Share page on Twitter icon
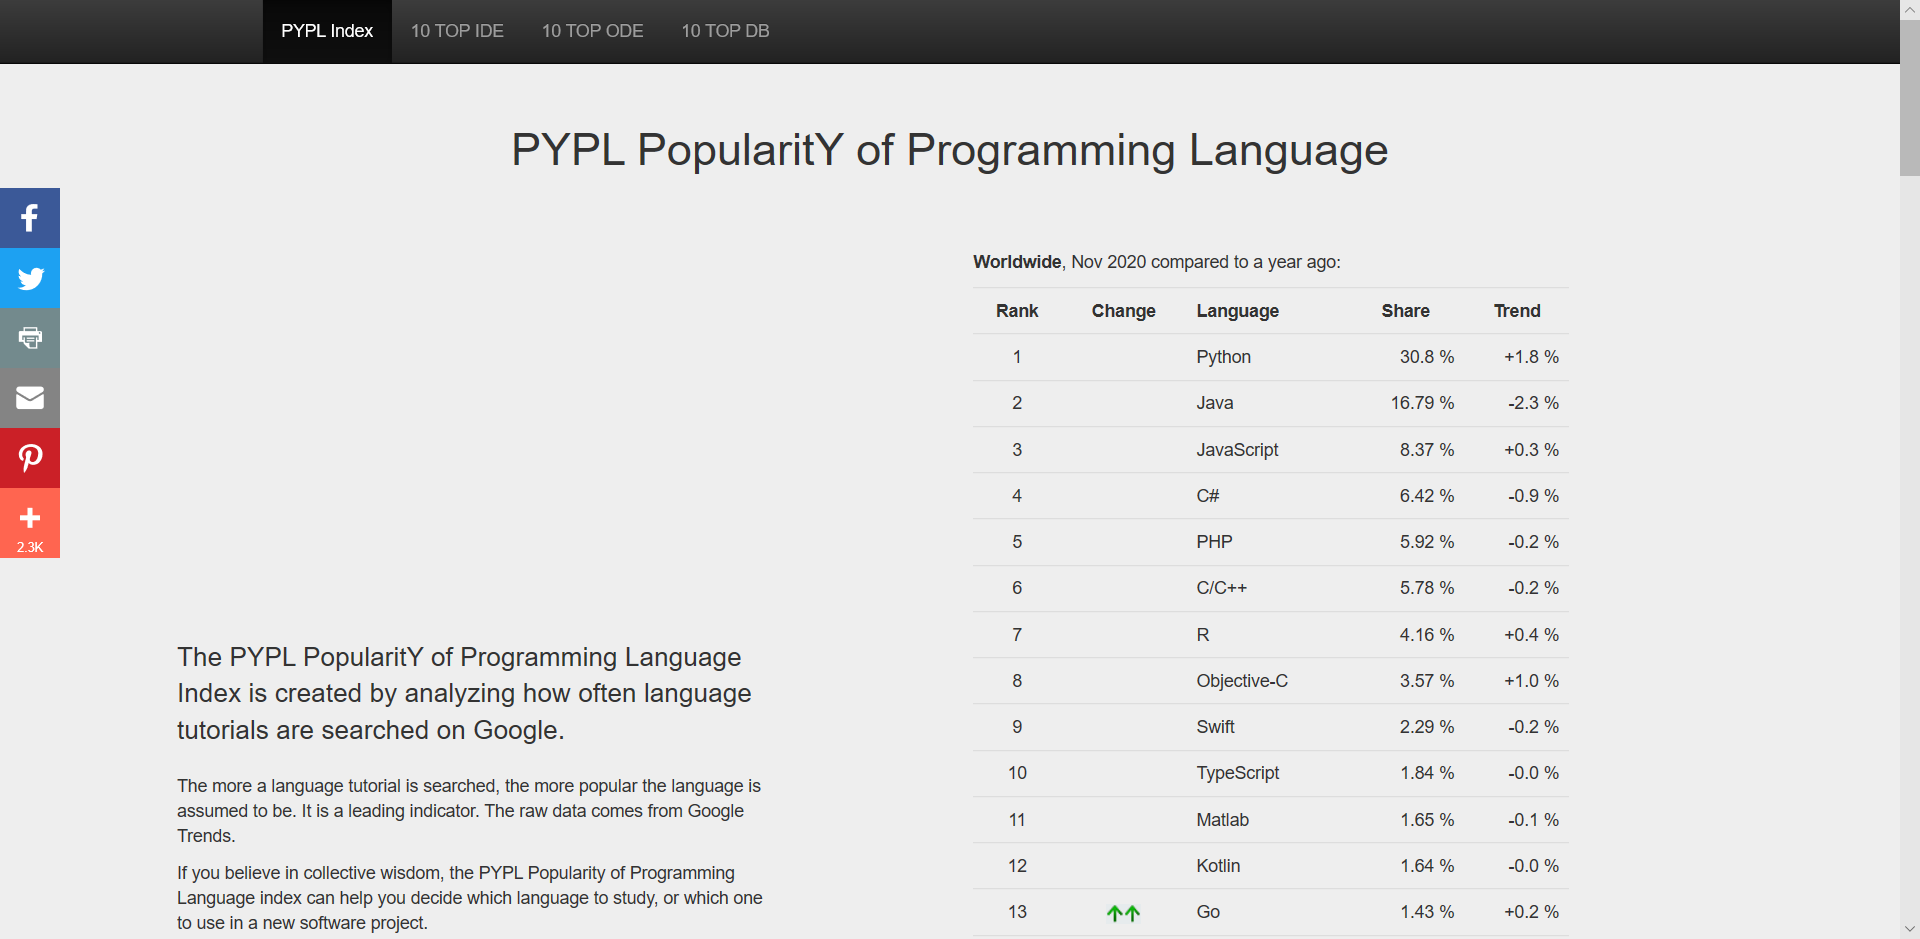 tap(30, 278)
